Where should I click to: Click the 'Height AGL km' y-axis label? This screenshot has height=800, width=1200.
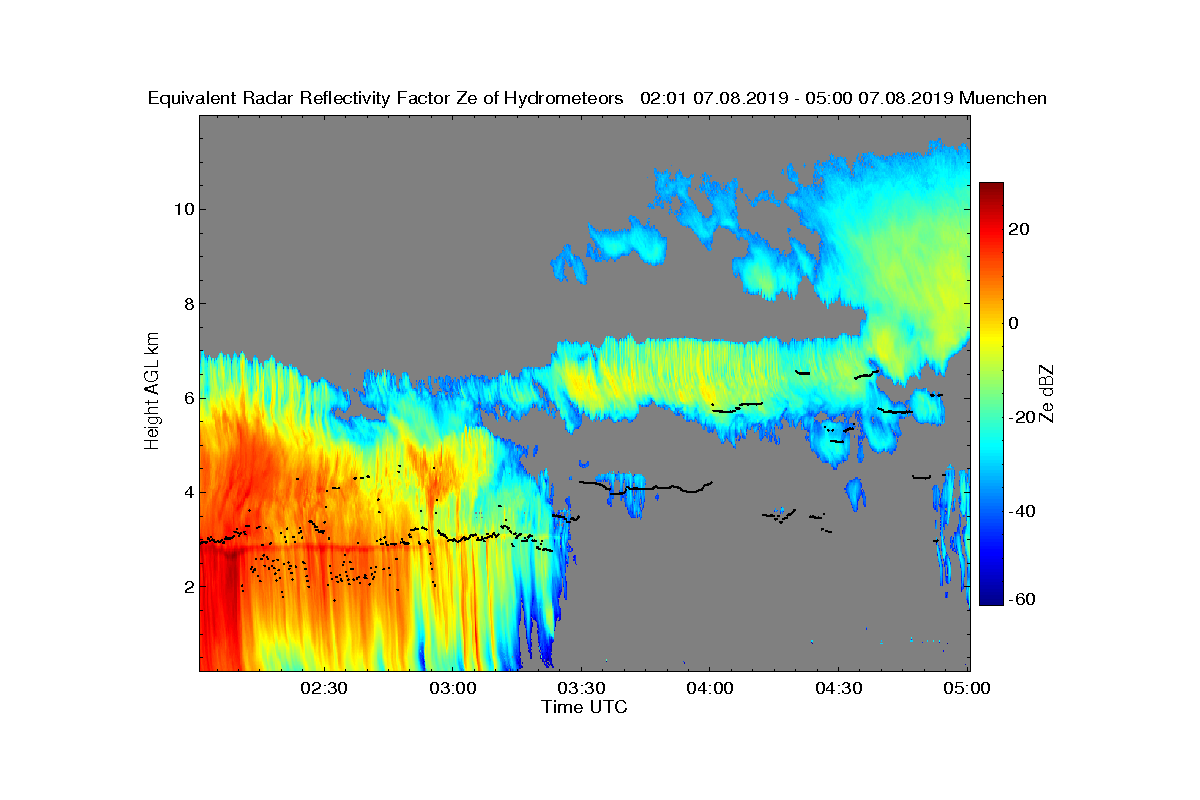(152, 392)
